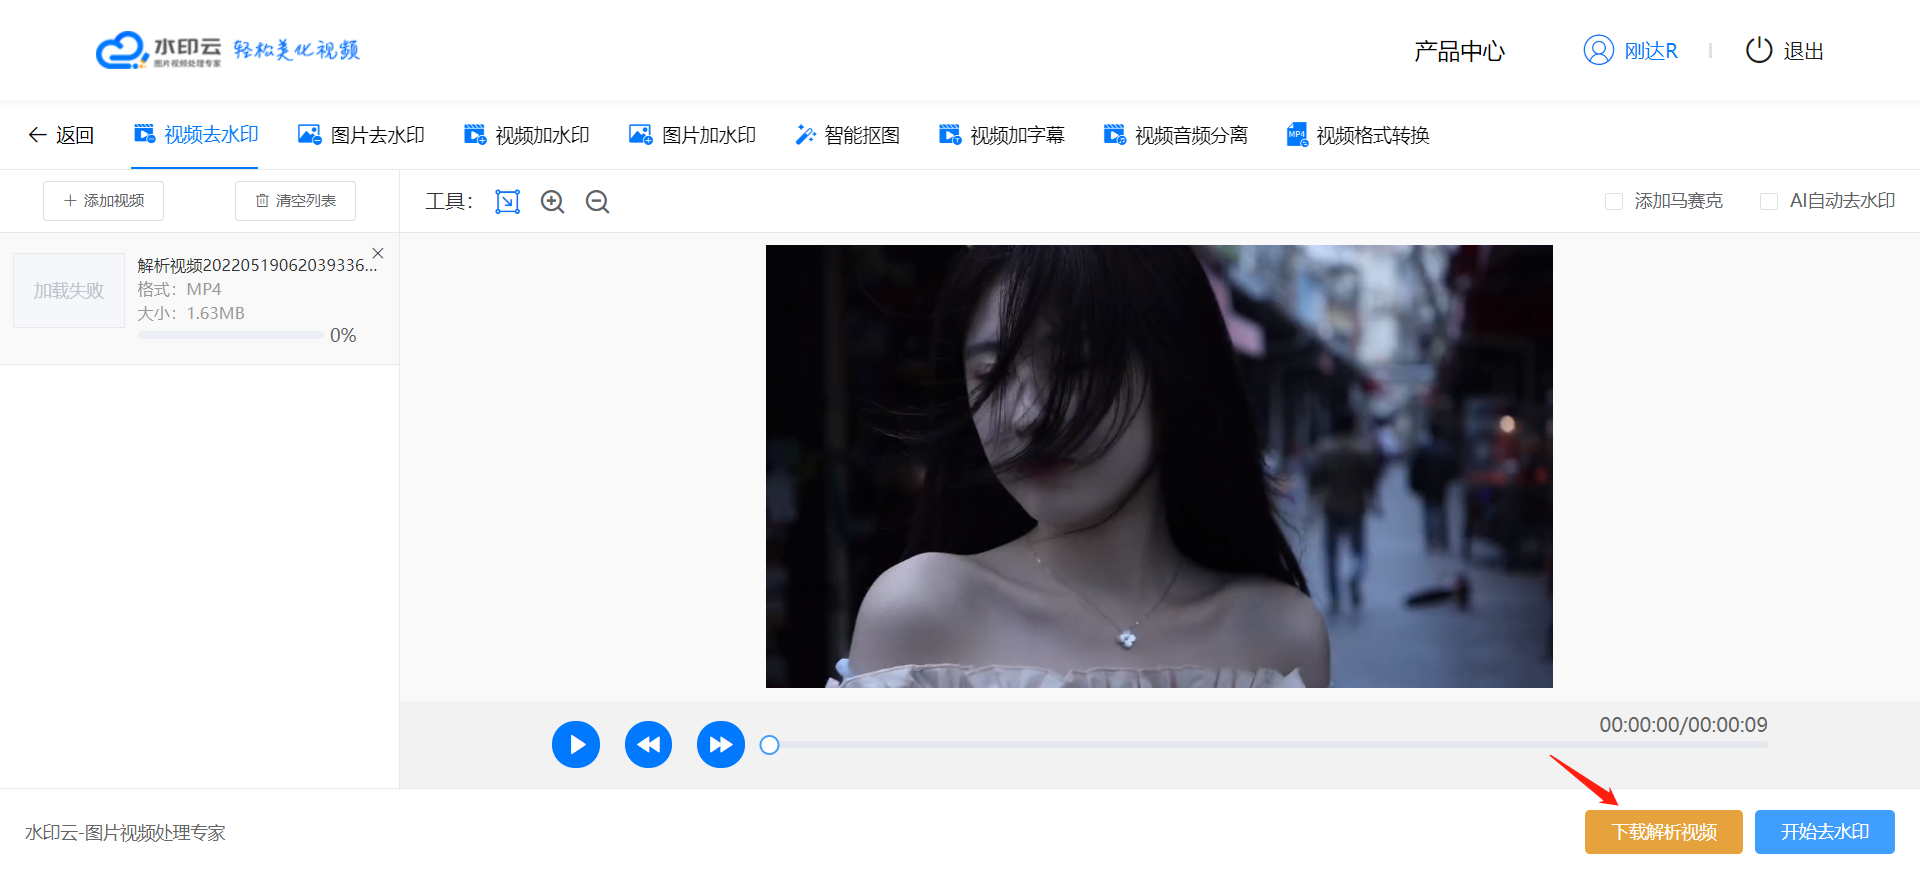
Task: Click the fast forward playback button
Action: pos(720,745)
